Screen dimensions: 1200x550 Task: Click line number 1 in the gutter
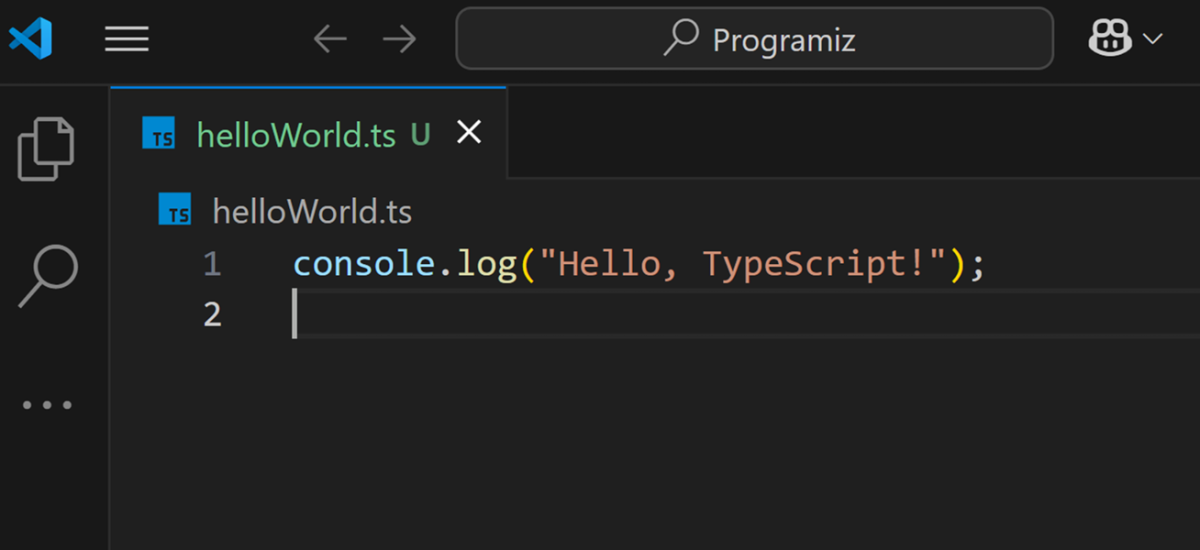pos(211,265)
